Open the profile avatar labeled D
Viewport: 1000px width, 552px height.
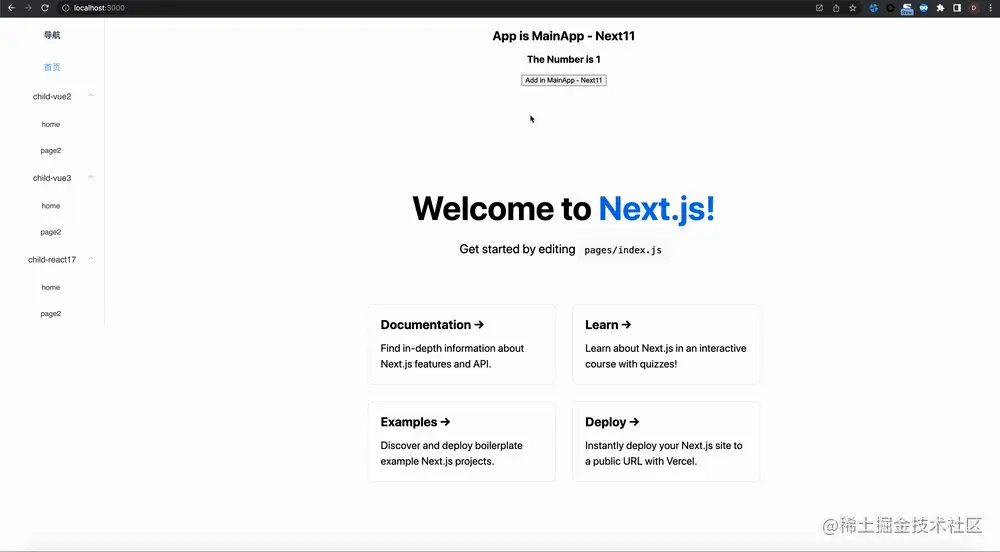click(x=974, y=8)
